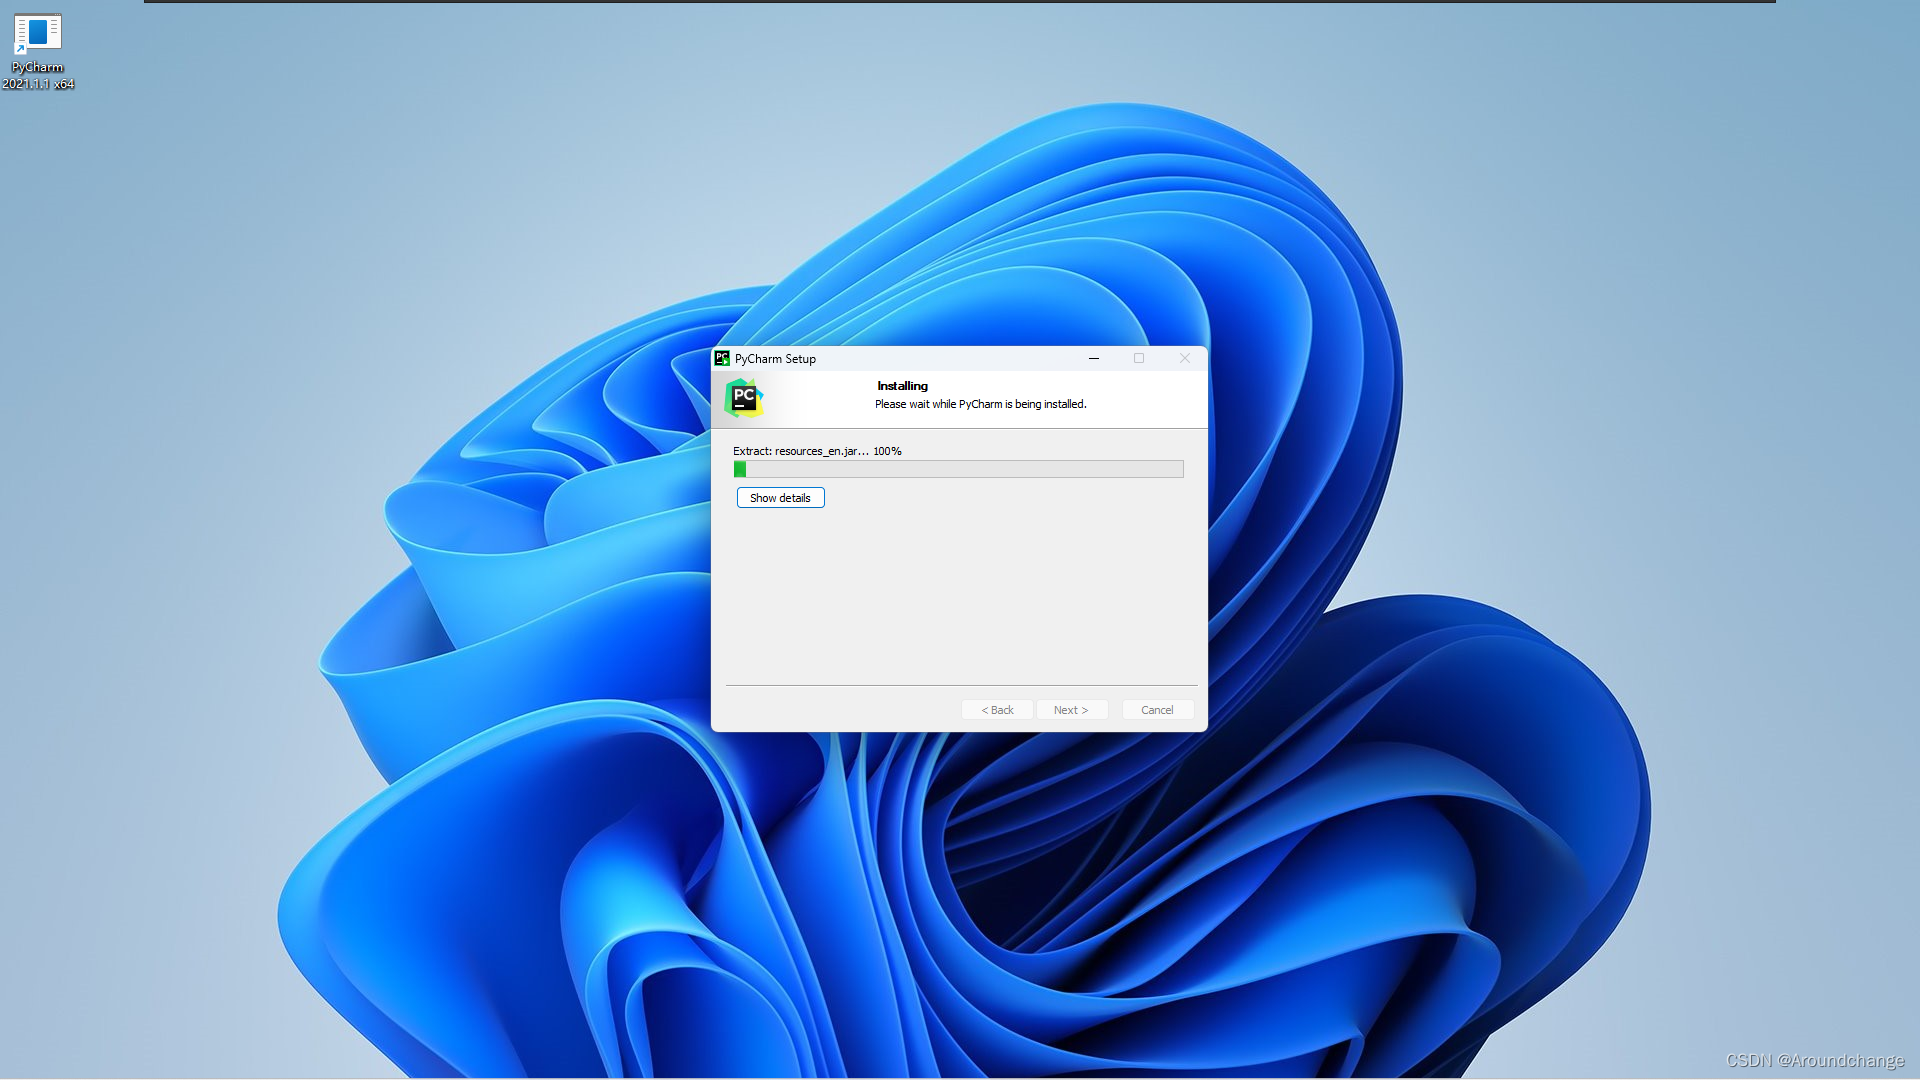This screenshot has height=1080, width=1920.
Task: Click the 'Extract: resources_en.jar' status text
Action: click(x=800, y=451)
